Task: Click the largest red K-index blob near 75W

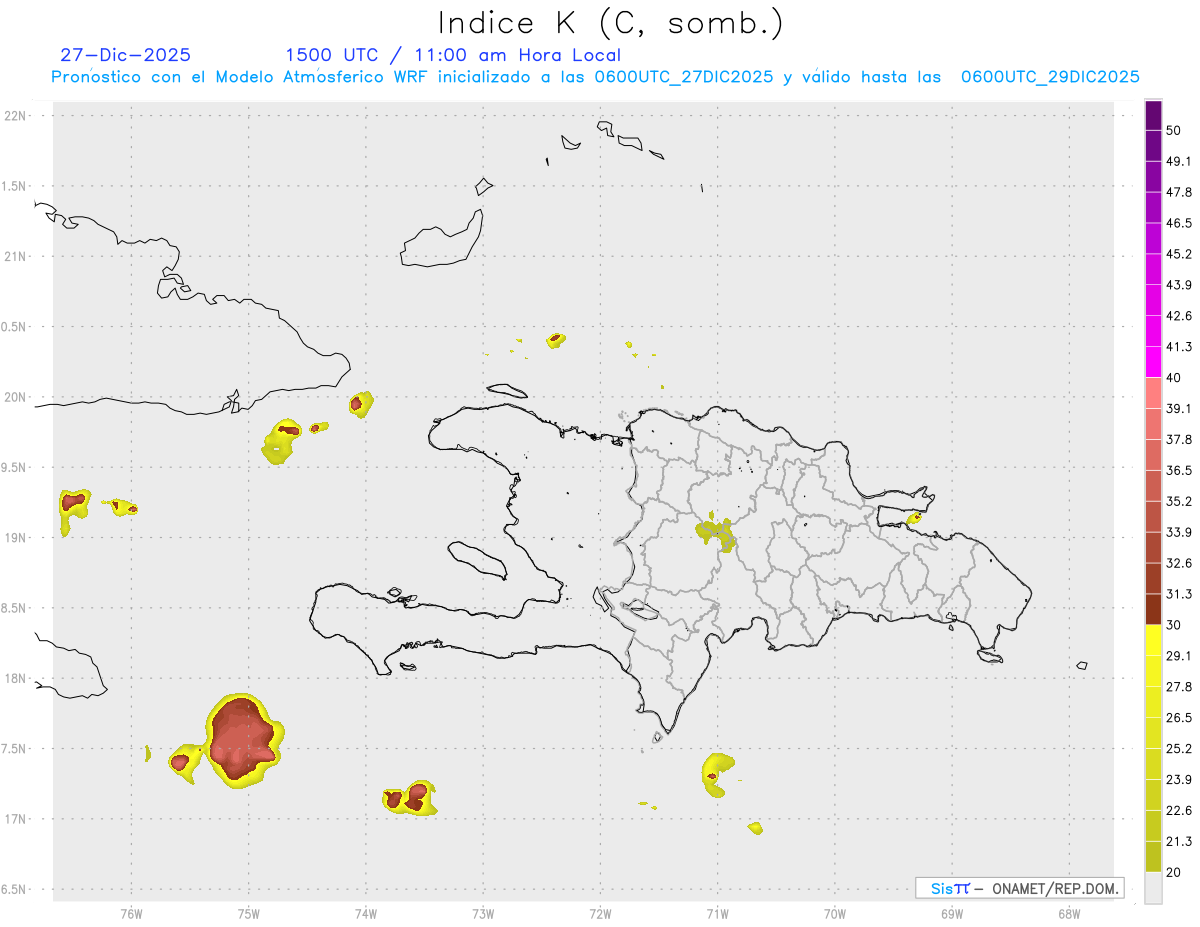Action: pos(242,740)
